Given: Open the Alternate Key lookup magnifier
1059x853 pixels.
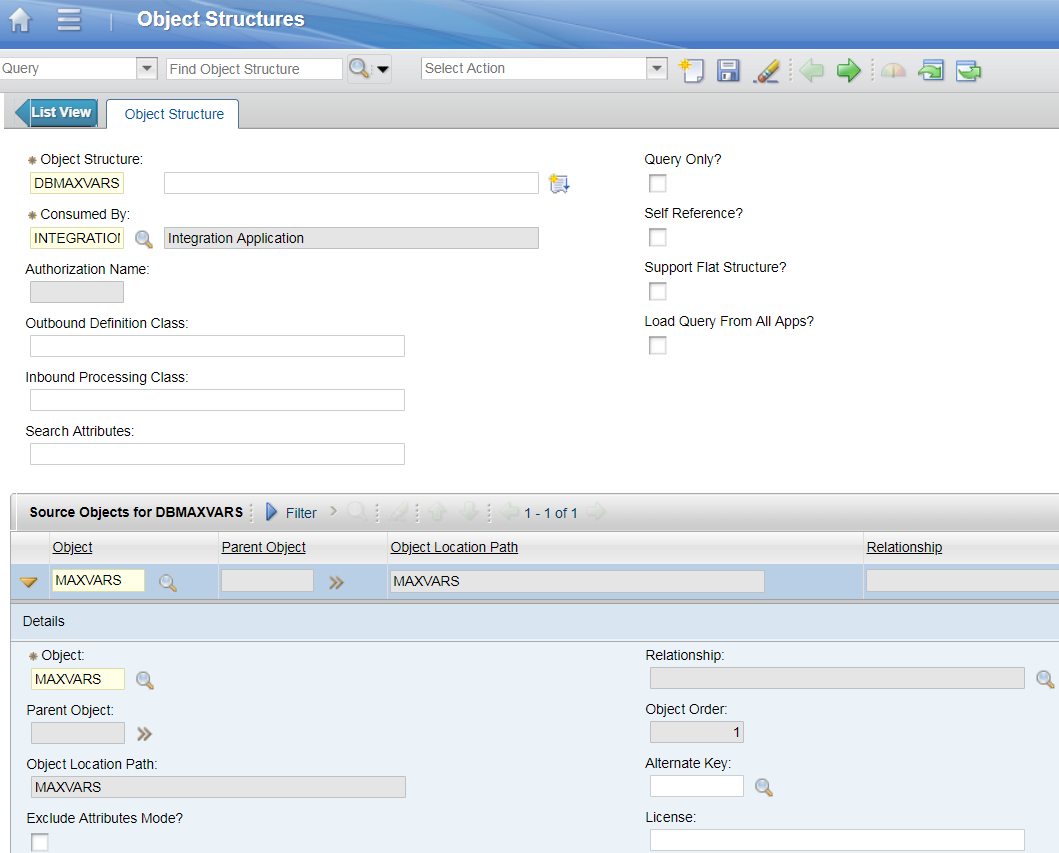Looking at the screenshot, I should coord(764,787).
